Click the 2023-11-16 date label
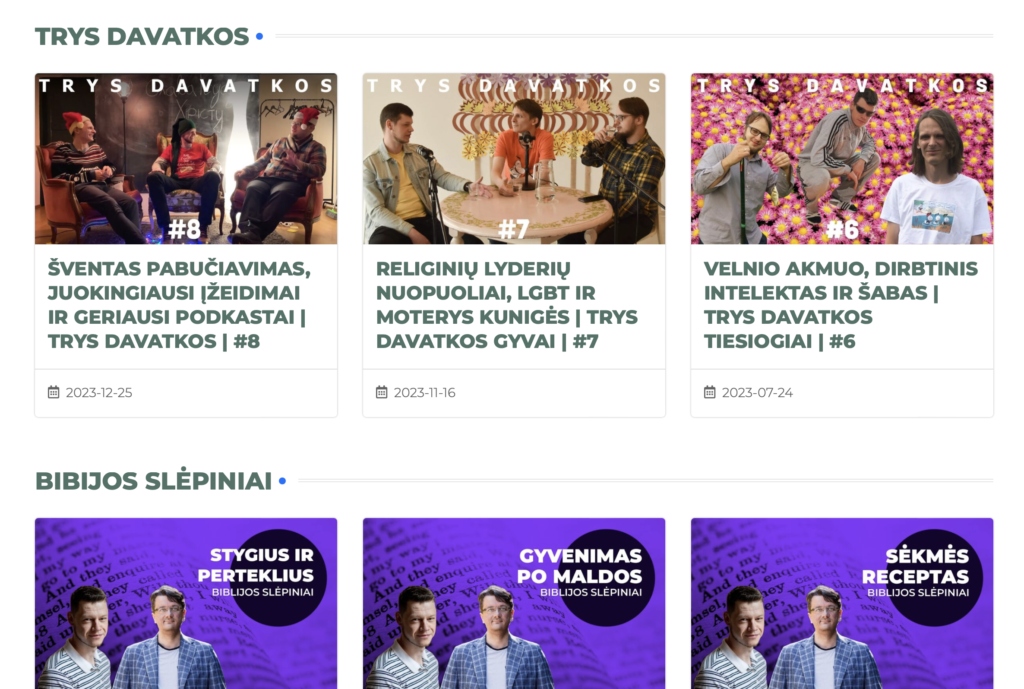 [424, 393]
